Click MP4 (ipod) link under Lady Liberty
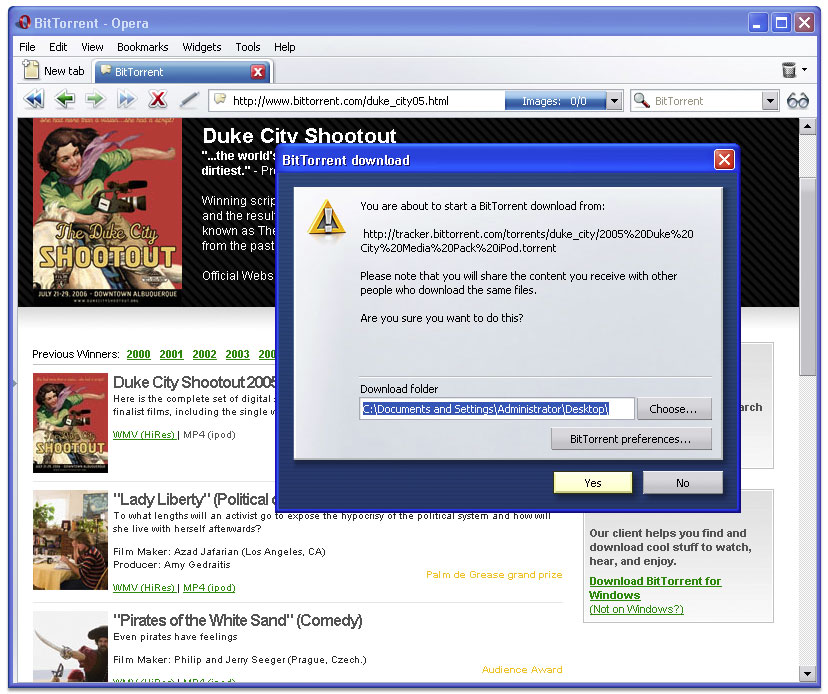The height and width of the screenshot is (694, 828). pos(209,587)
